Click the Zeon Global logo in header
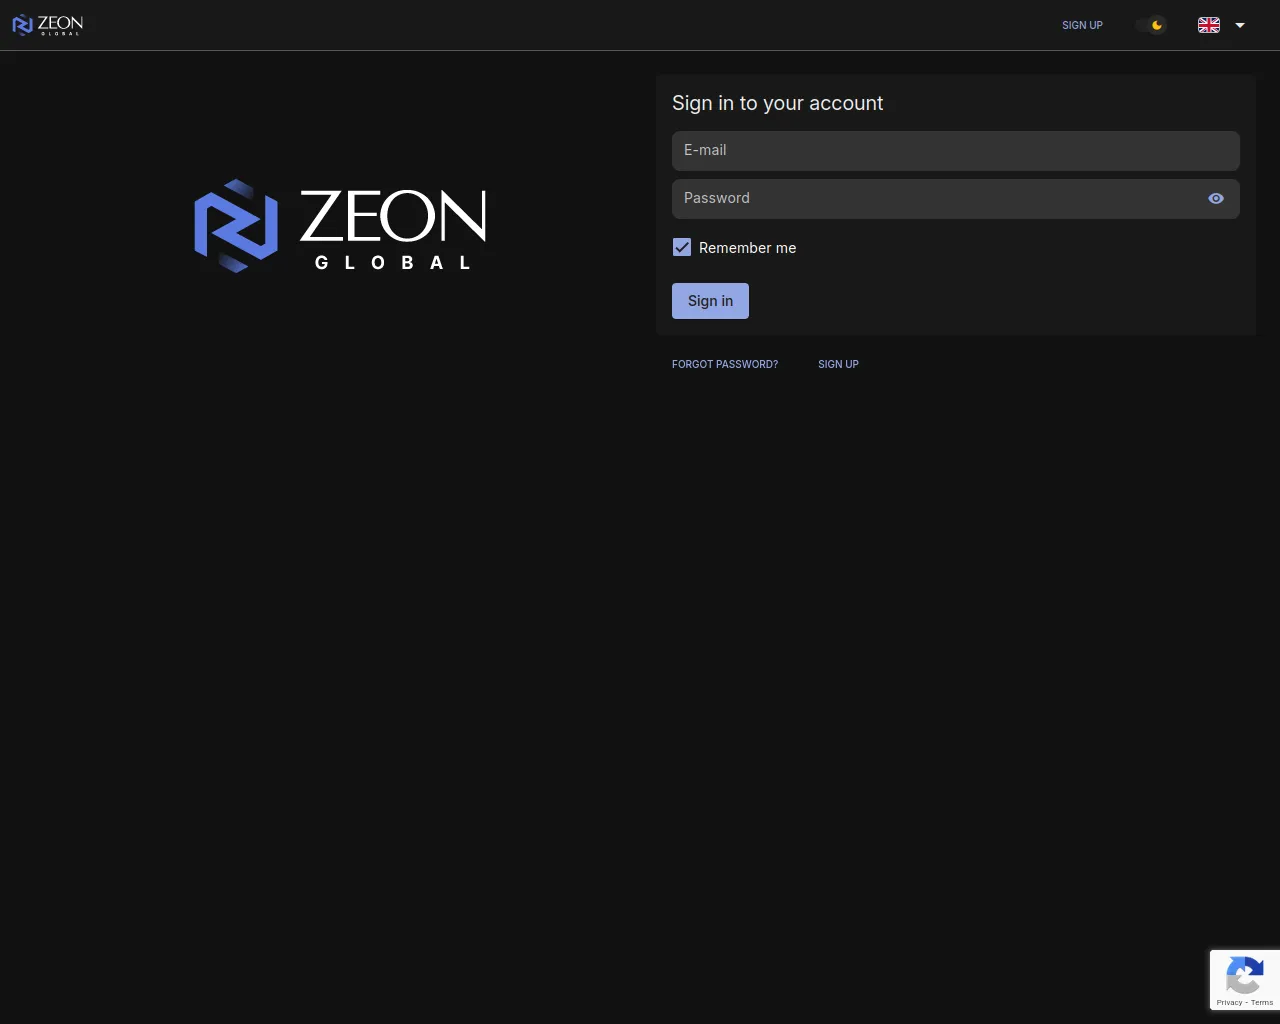Image resolution: width=1280 pixels, height=1024 pixels. click(x=47, y=25)
